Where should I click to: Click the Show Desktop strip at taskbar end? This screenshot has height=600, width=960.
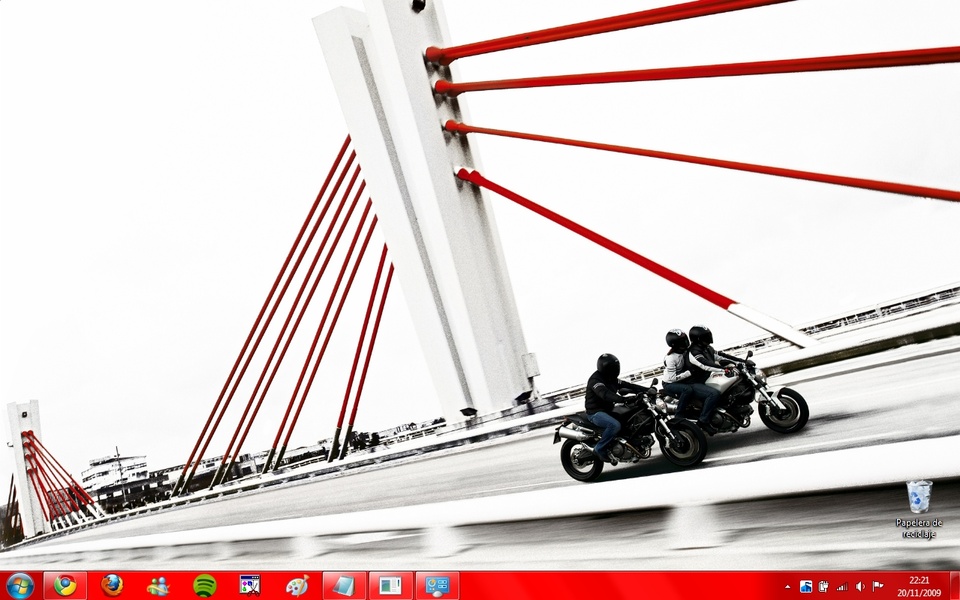(954, 585)
